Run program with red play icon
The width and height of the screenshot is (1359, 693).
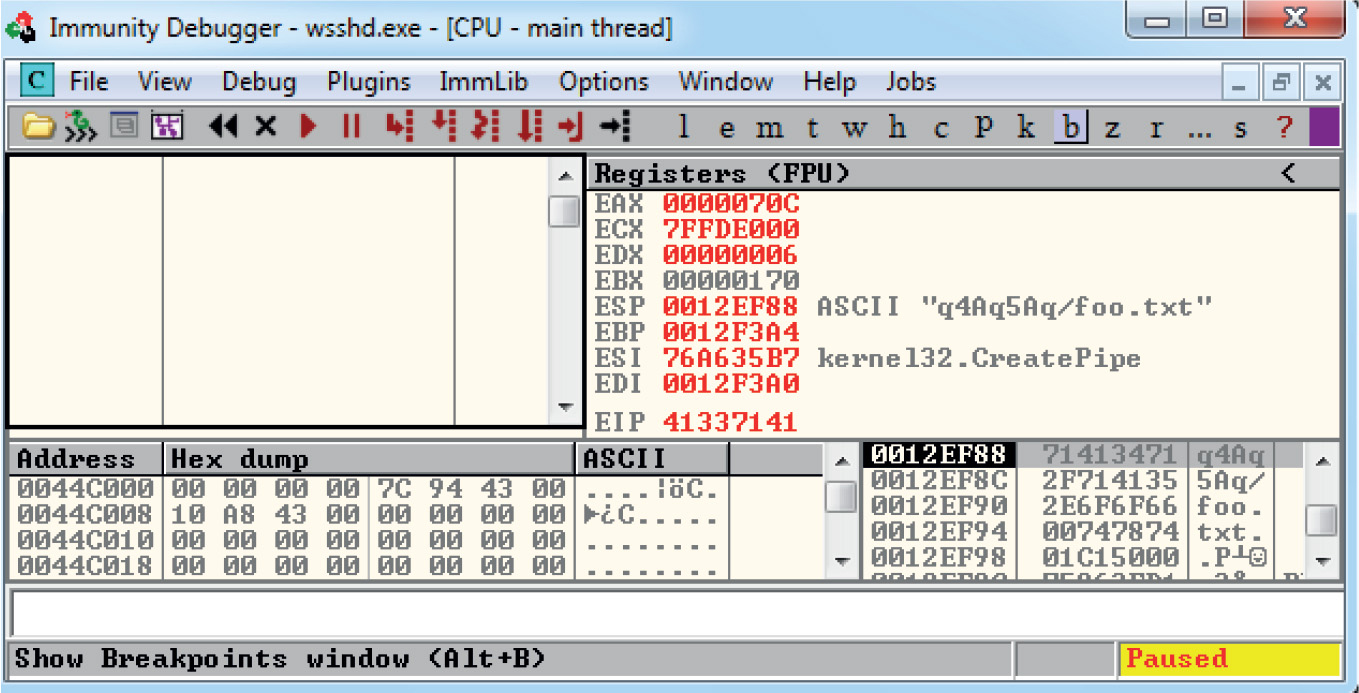pyautogui.click(x=309, y=127)
